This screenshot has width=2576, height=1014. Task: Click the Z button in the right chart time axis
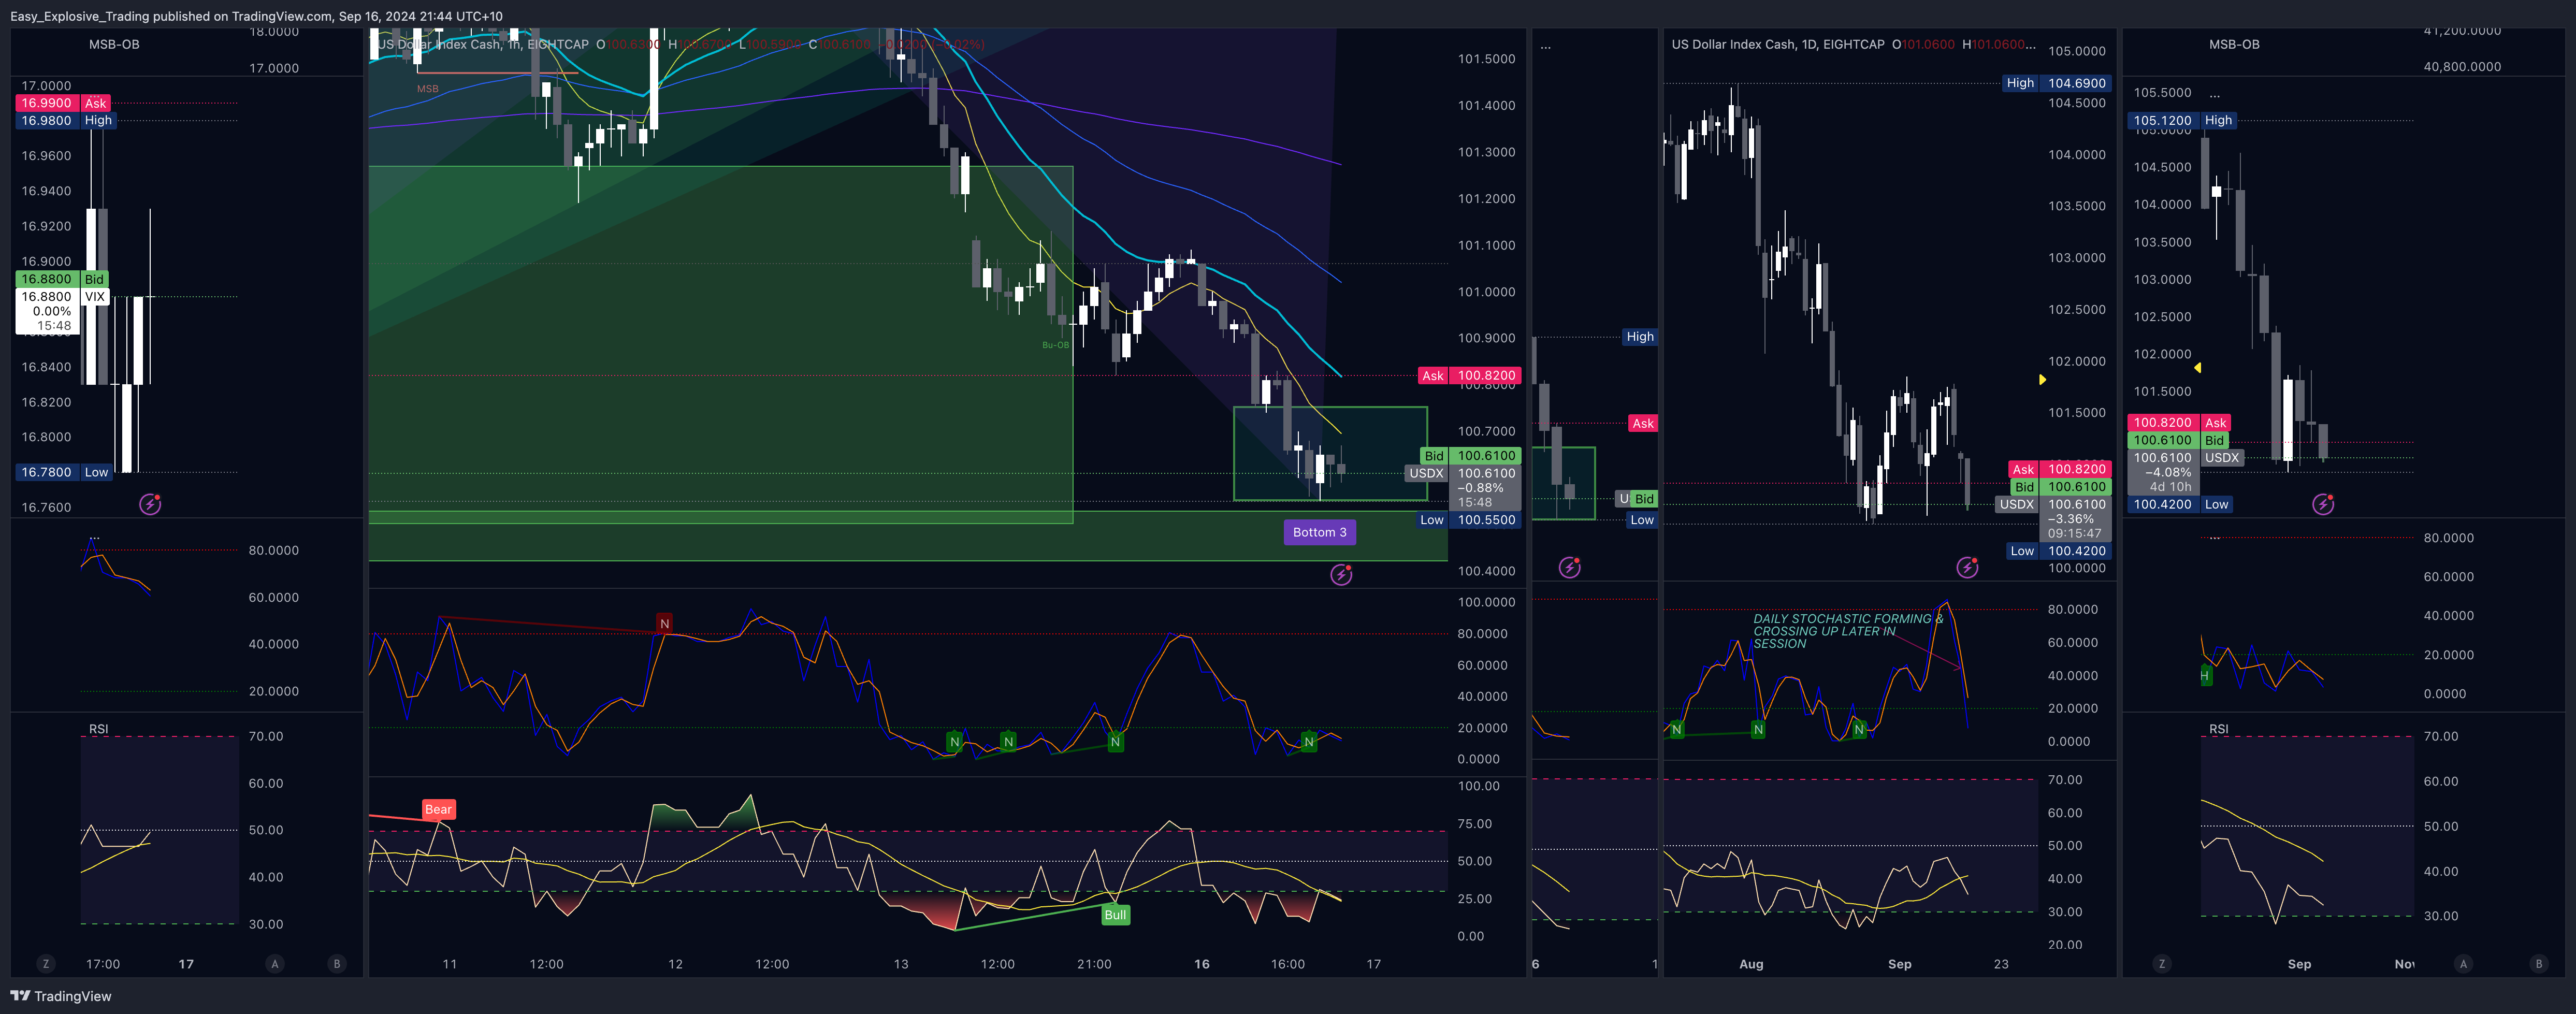[2162, 964]
